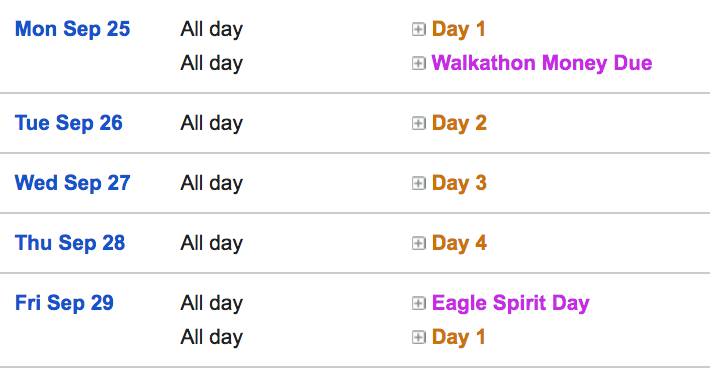Expand the Day 3 event plus icon
This screenshot has height=374, width=710.
[x=418, y=183]
